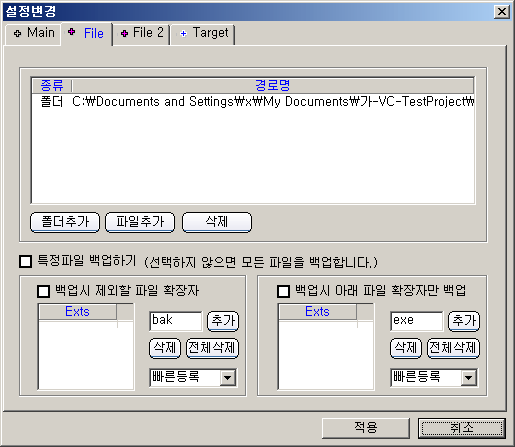Select the 폴더 row in path list
Image resolution: width=515 pixels, height=447 pixels.
253,102
